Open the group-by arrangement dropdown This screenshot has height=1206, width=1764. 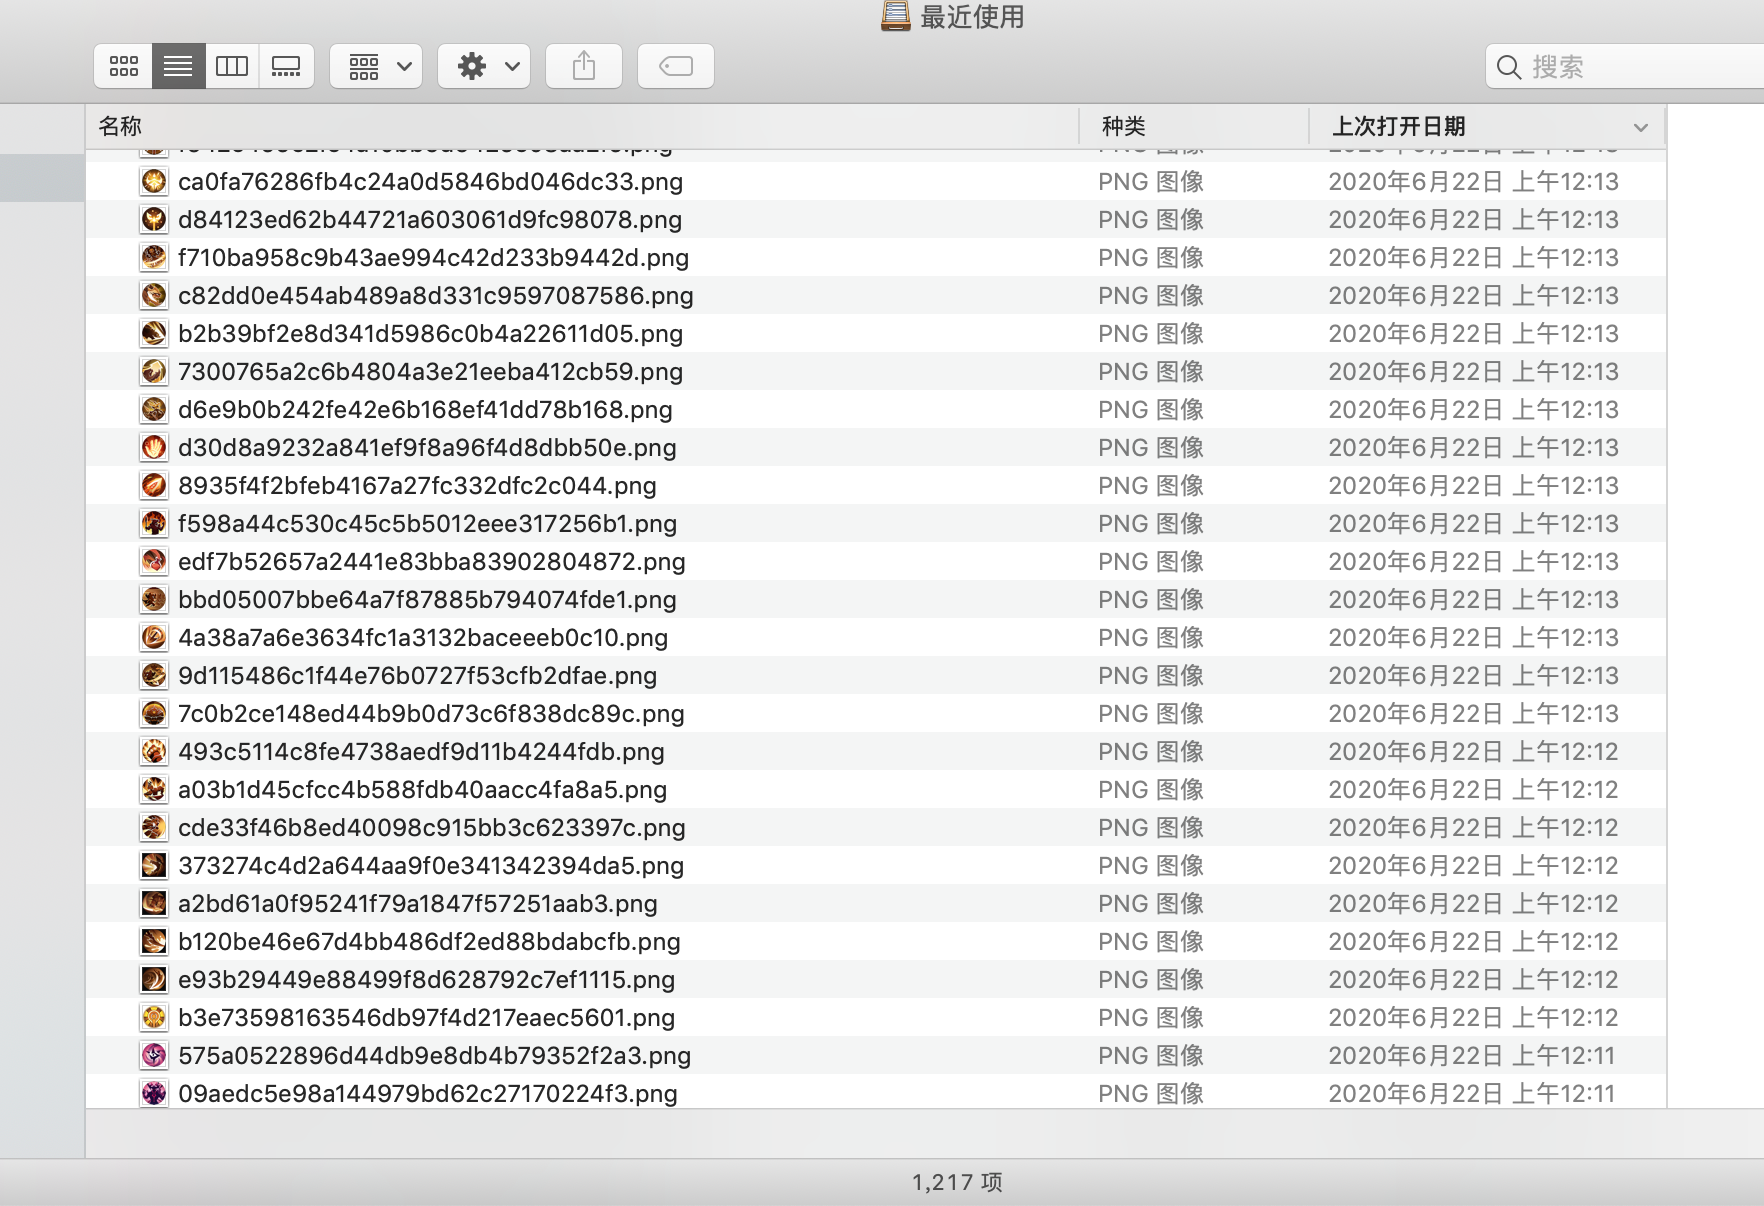pyautogui.click(x=377, y=66)
